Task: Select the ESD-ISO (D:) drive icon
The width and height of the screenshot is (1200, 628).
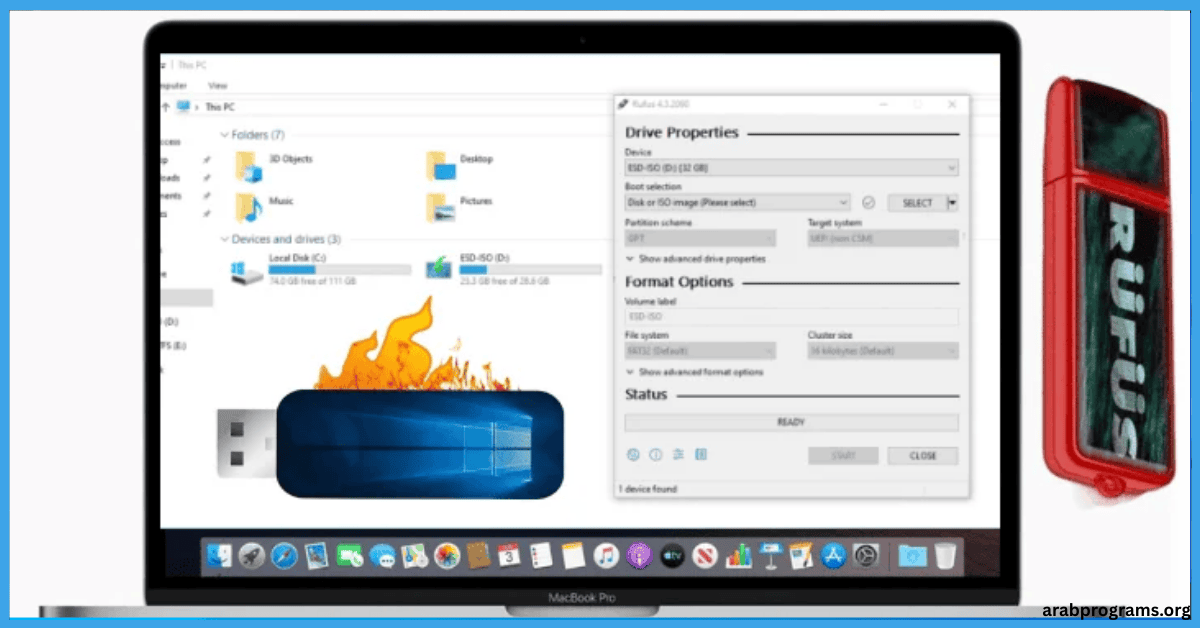Action: click(x=437, y=269)
